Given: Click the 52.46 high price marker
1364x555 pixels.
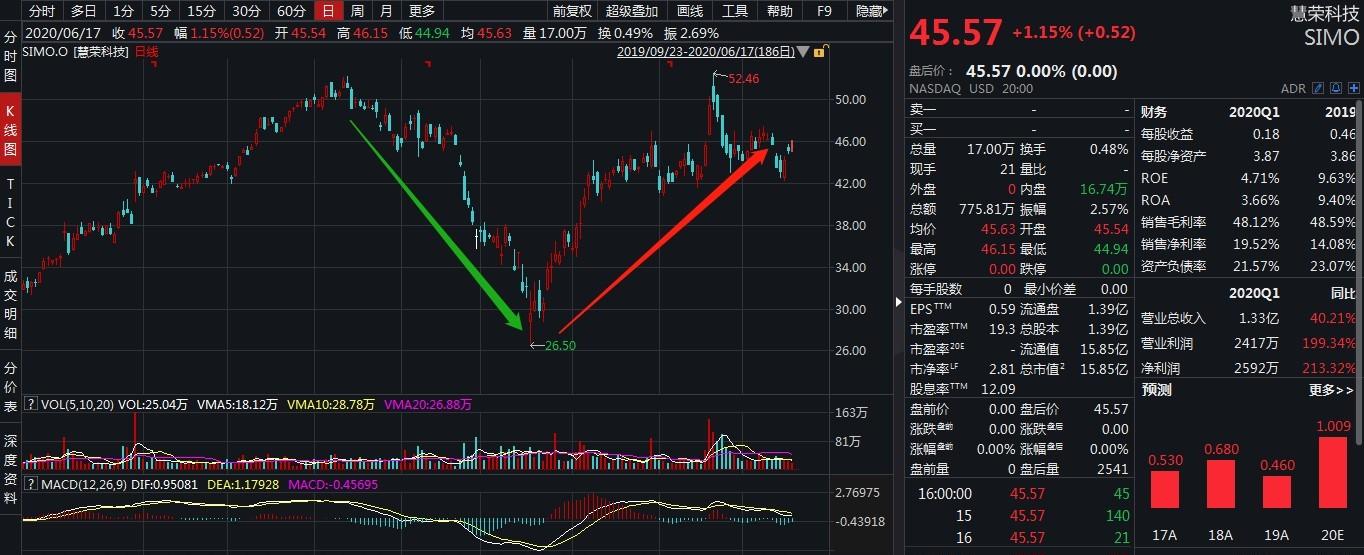Looking at the screenshot, I should tap(744, 78).
